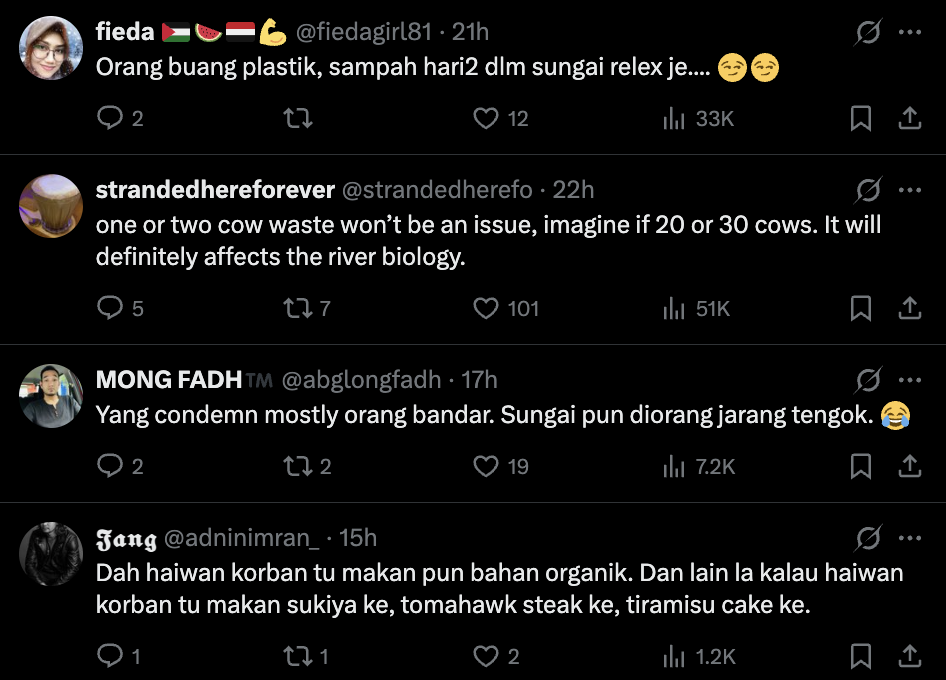This screenshot has height=680, width=946.
Task: Reply to fieda's tweet about plastik
Action: (x=109, y=119)
